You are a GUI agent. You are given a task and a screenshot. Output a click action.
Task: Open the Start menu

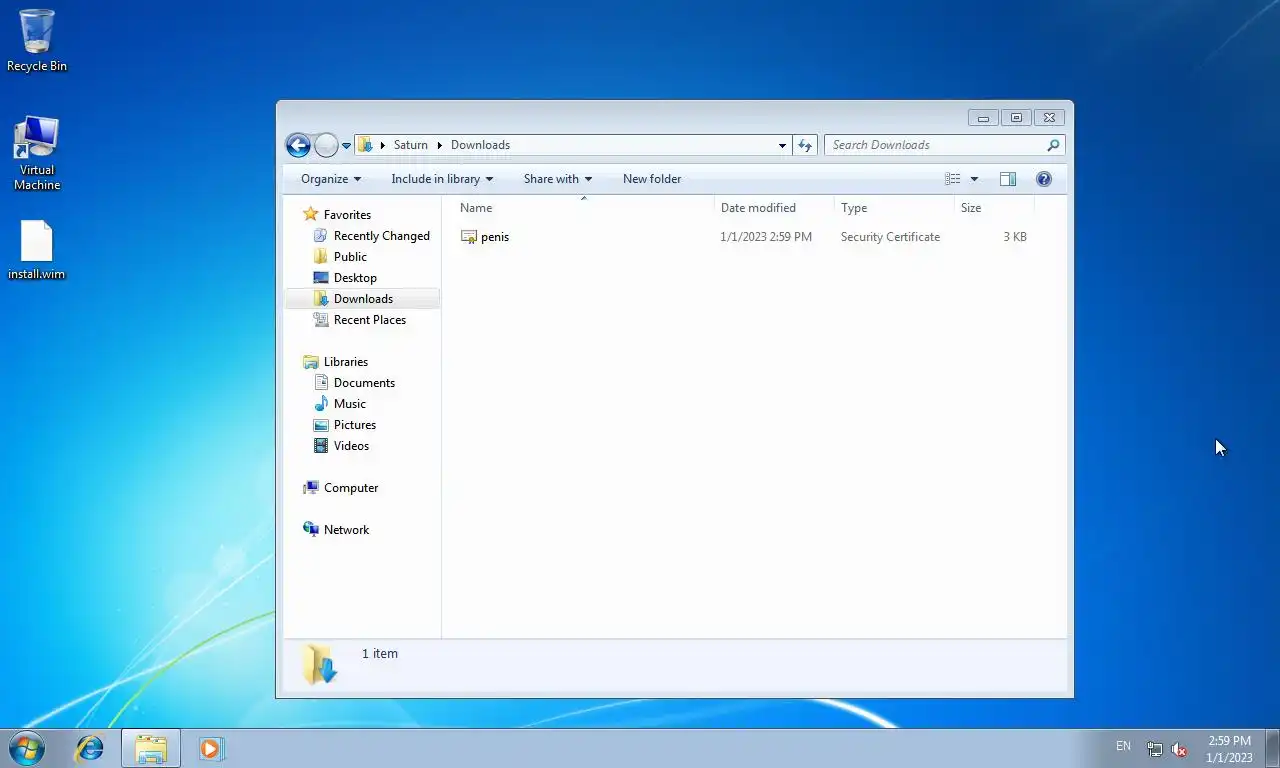[x=27, y=748]
